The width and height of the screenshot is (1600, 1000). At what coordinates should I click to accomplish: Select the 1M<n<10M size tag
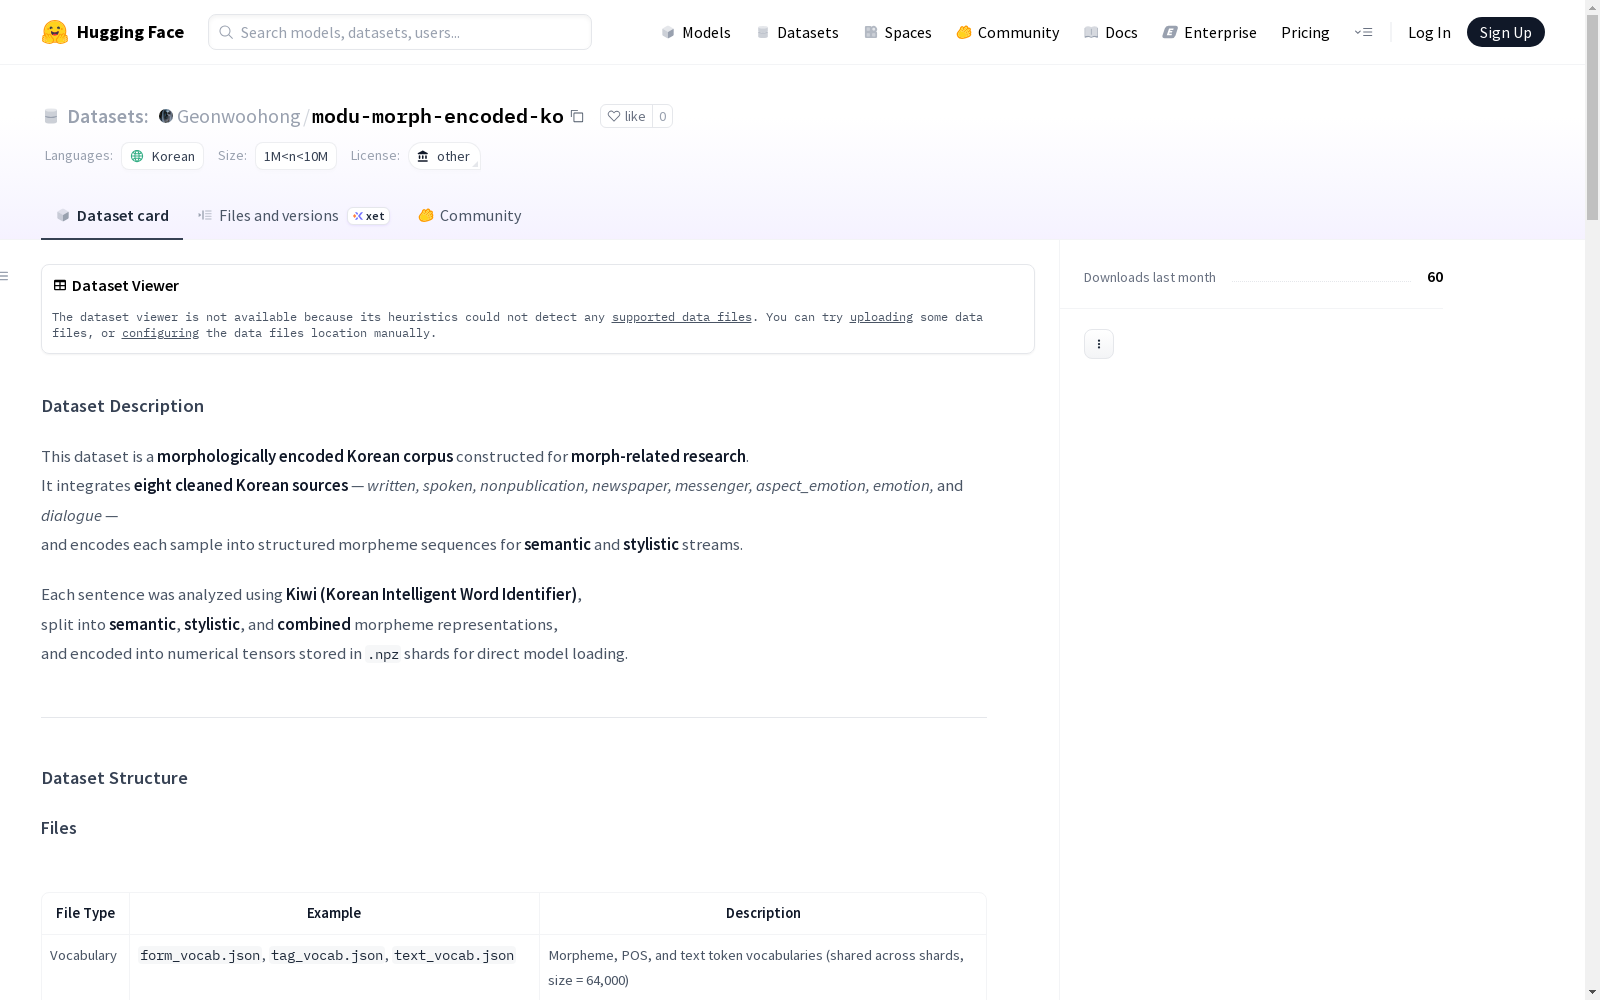point(296,156)
